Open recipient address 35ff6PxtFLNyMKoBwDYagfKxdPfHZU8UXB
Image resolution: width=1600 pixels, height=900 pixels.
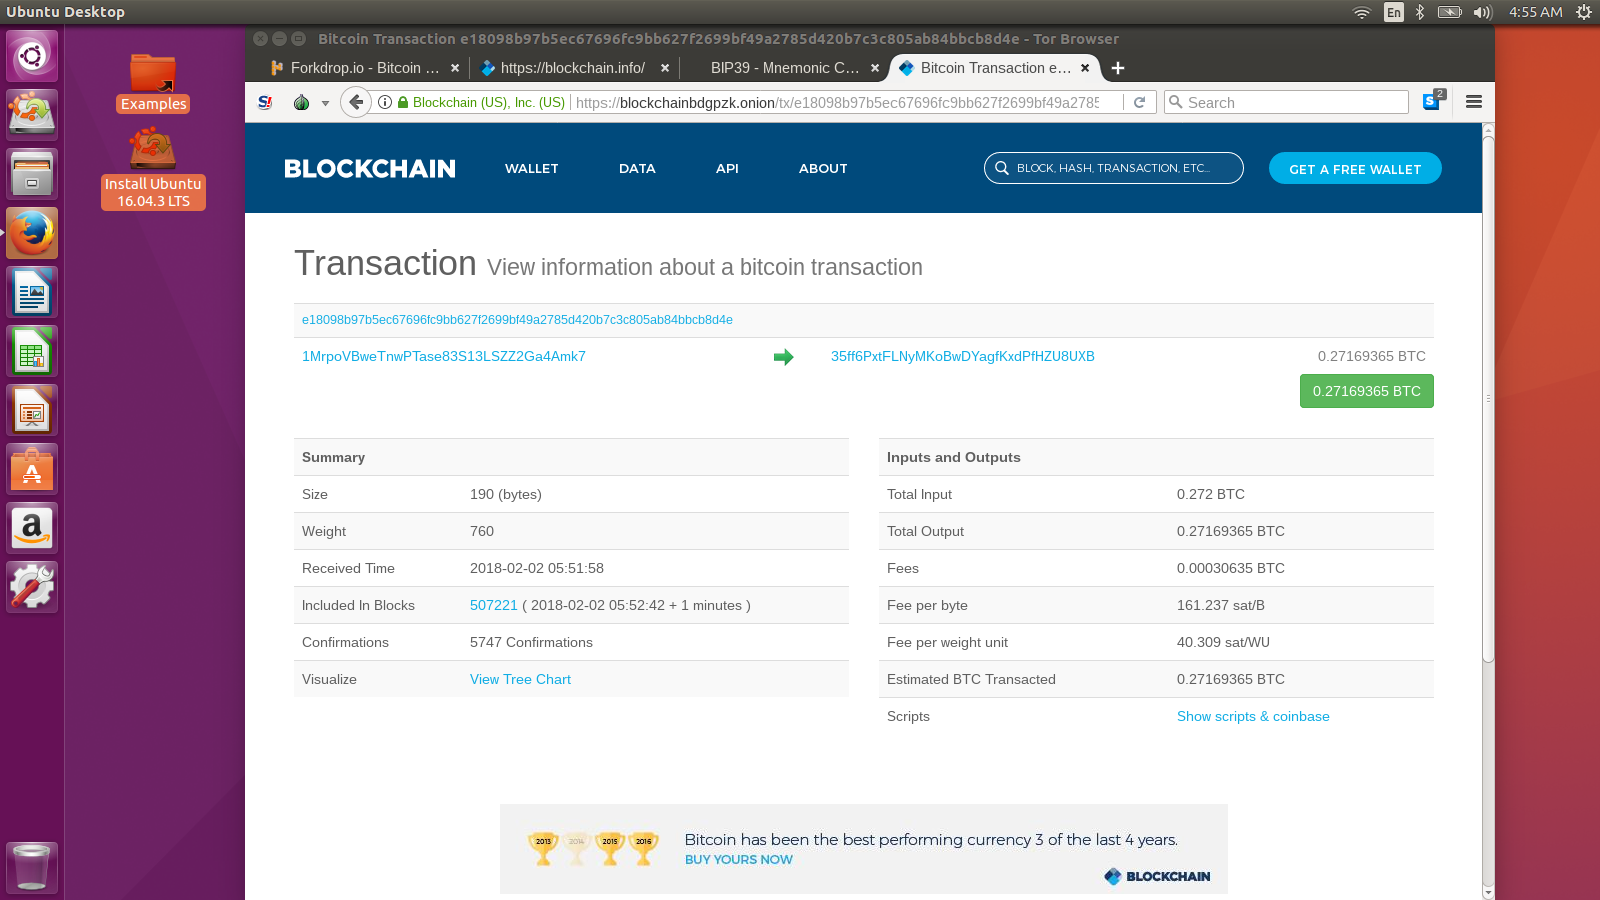pyautogui.click(x=963, y=356)
